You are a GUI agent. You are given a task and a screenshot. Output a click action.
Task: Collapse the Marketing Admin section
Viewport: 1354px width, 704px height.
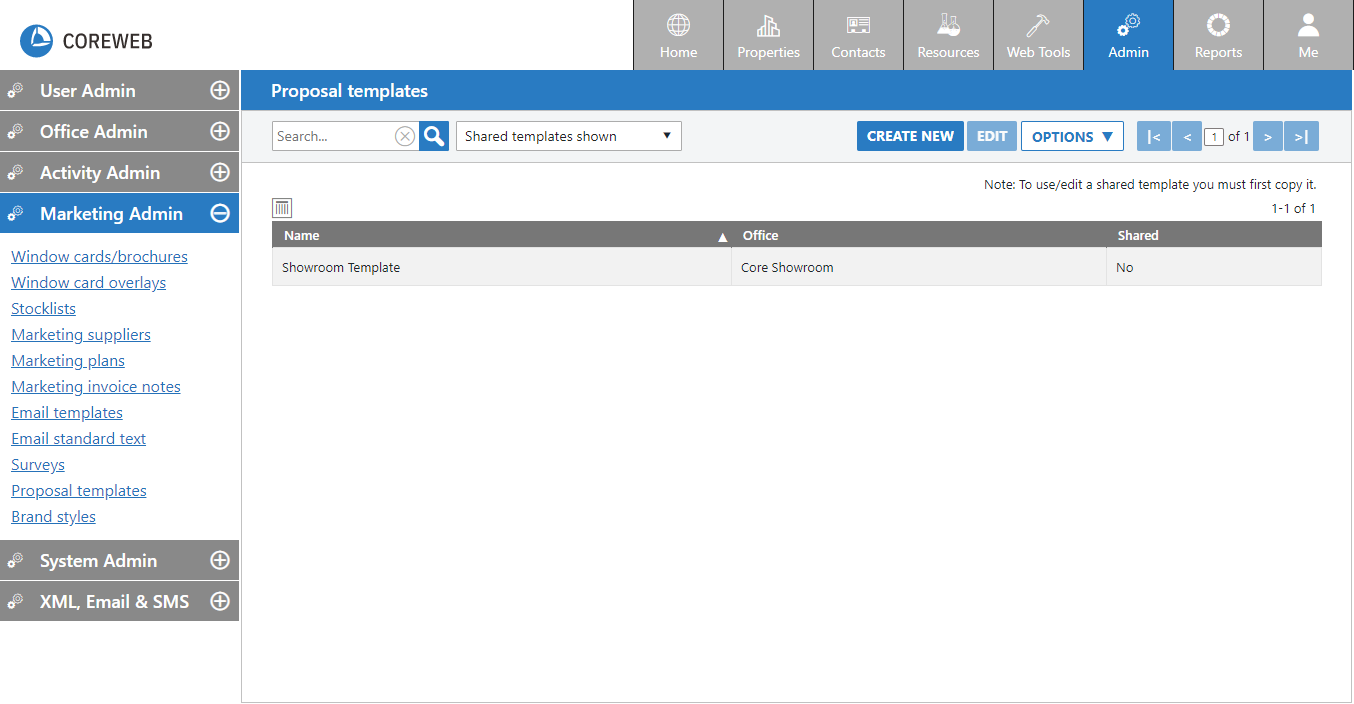pos(219,214)
